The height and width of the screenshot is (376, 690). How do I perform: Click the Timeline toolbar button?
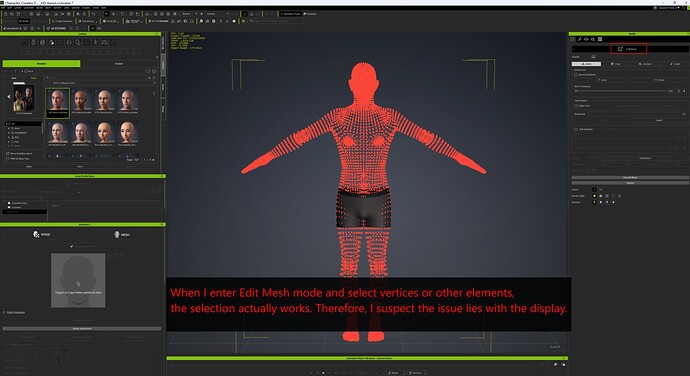point(310,14)
